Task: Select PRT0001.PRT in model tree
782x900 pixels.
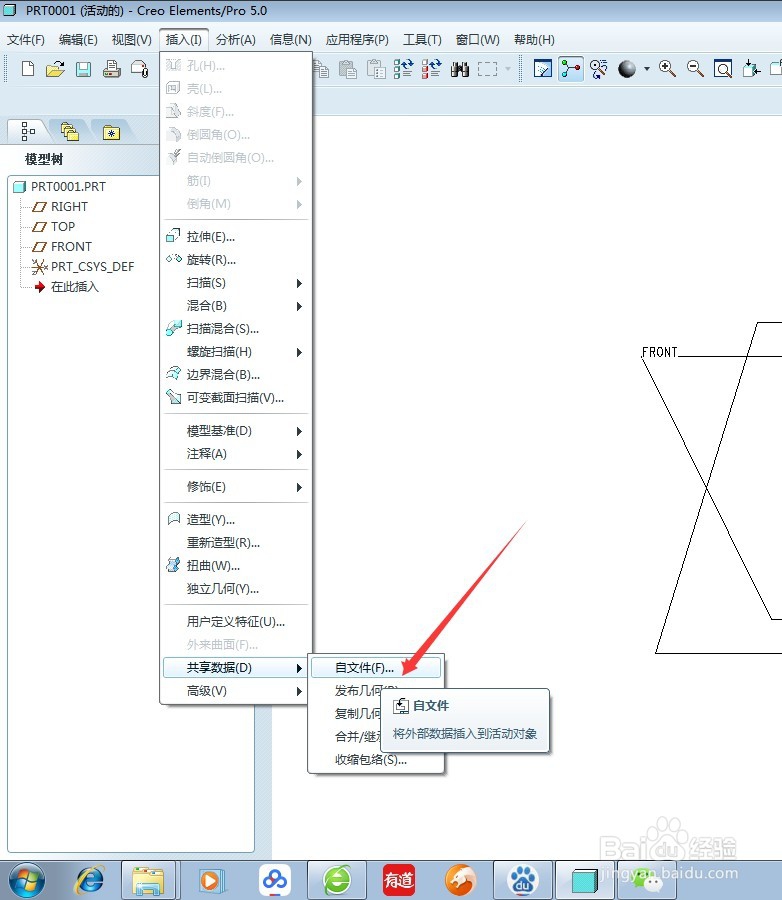Action: pyautogui.click(x=60, y=187)
